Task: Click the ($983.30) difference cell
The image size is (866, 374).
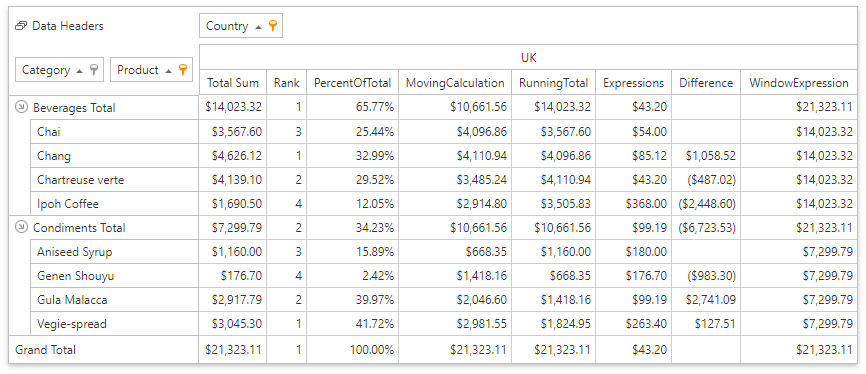Action: pos(706,276)
